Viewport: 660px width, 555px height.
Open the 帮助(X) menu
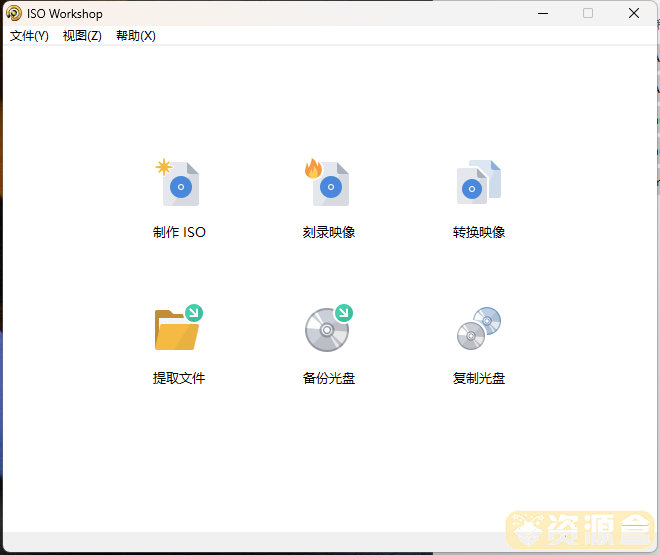[x=136, y=36]
